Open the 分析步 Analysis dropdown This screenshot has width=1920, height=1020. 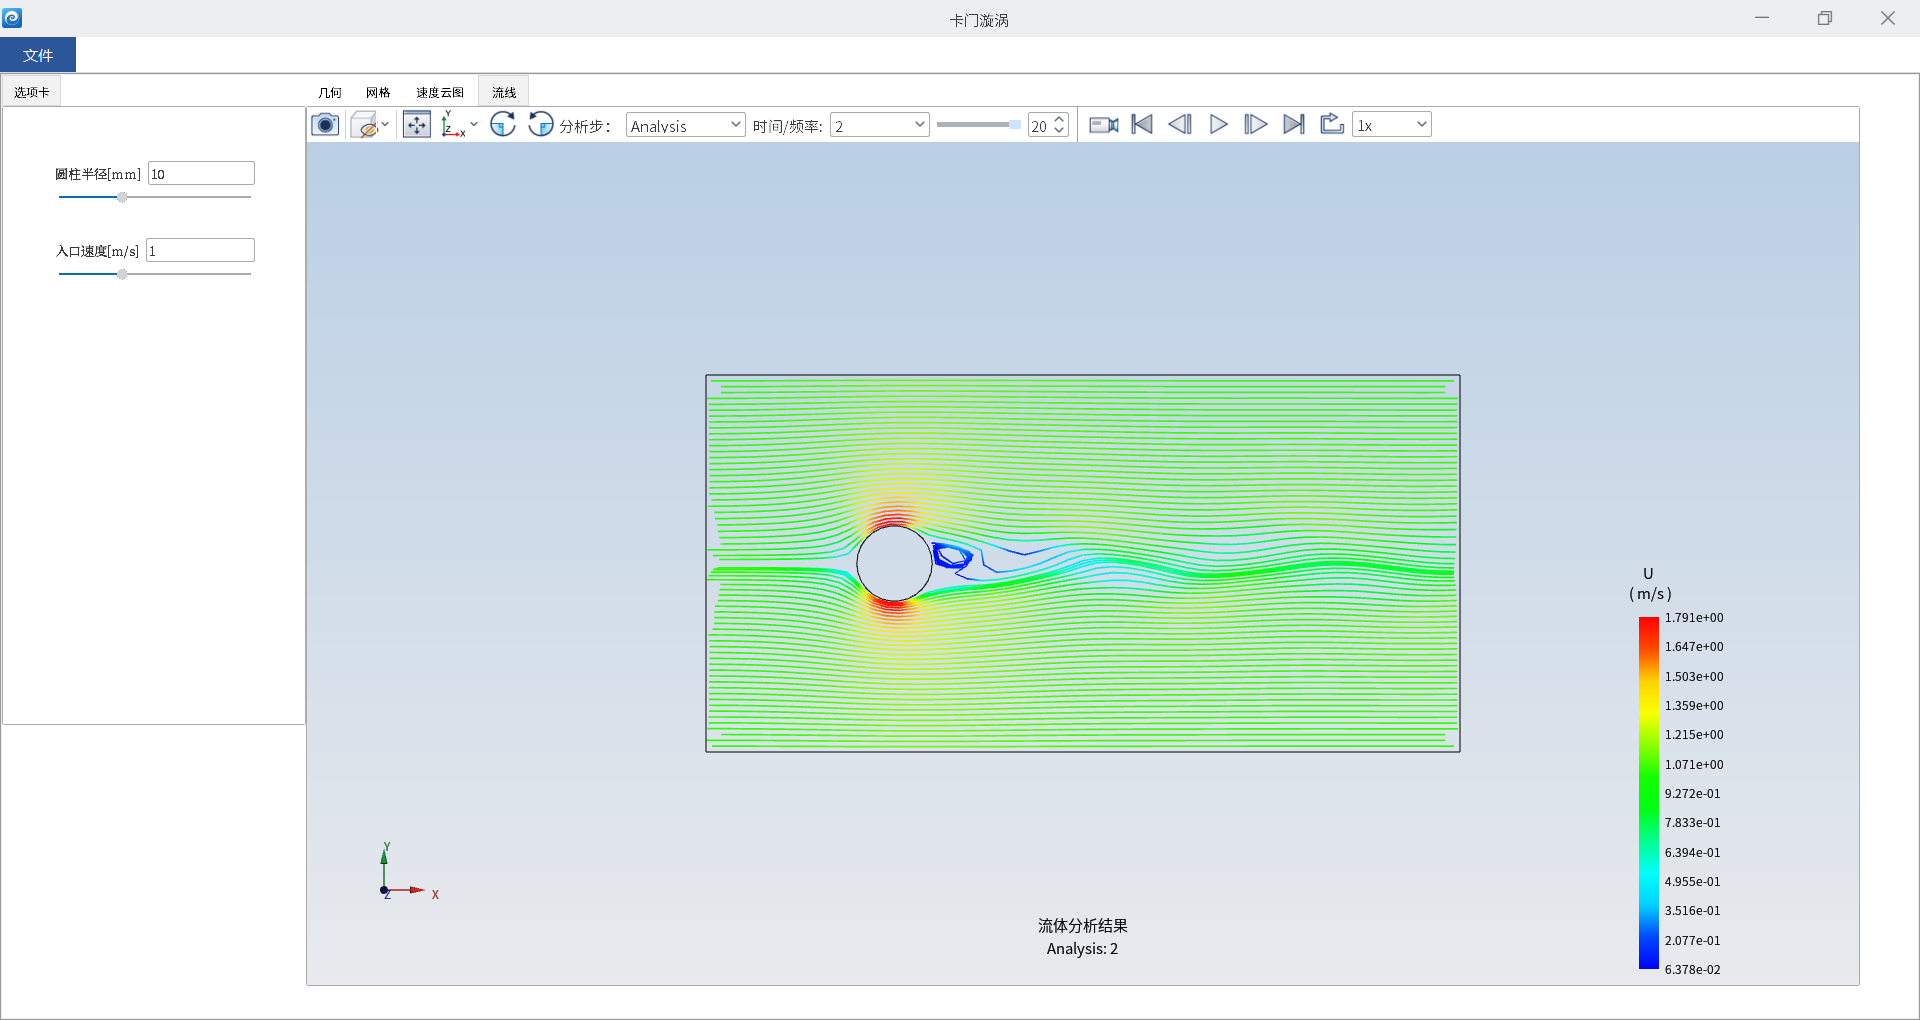685,125
